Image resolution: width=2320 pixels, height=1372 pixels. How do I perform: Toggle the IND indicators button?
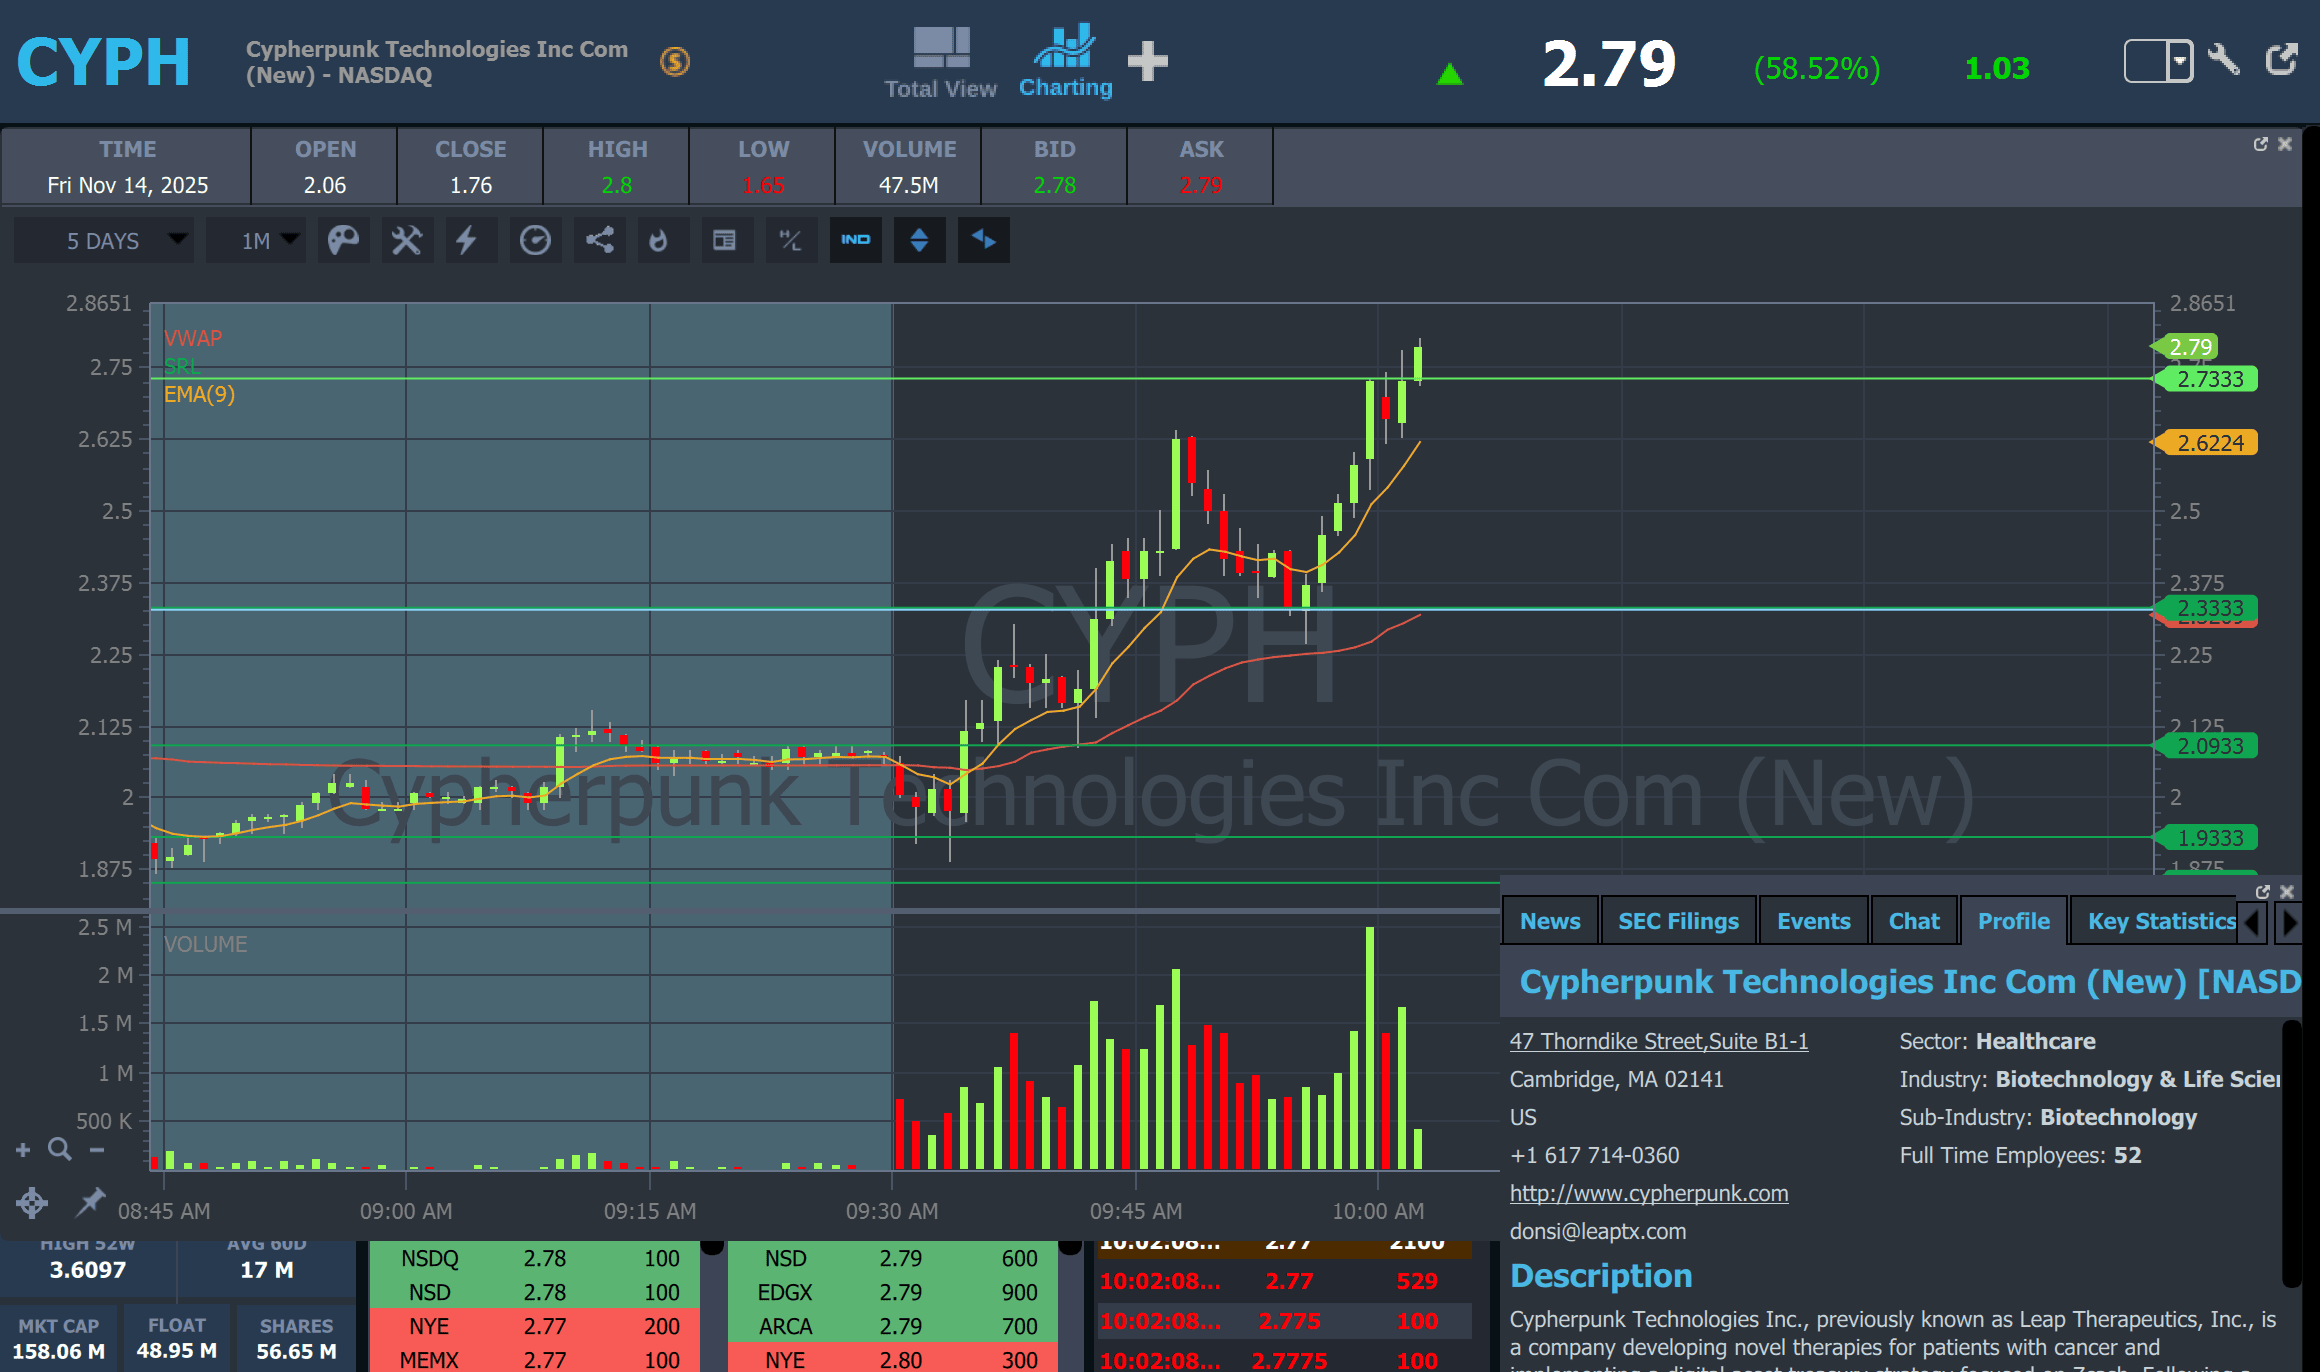(855, 240)
